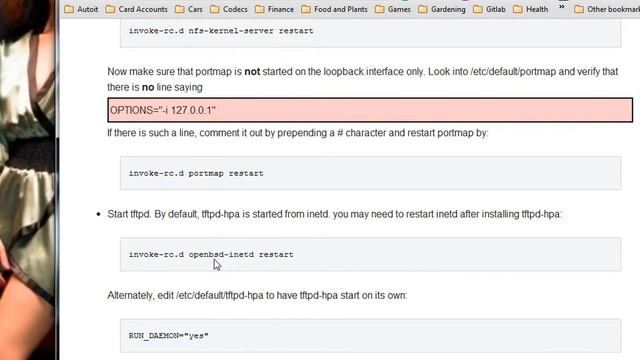This screenshot has height=360, width=640.
Task: Click the RUN_DAEMON="yes" code line
Action: tap(169, 336)
